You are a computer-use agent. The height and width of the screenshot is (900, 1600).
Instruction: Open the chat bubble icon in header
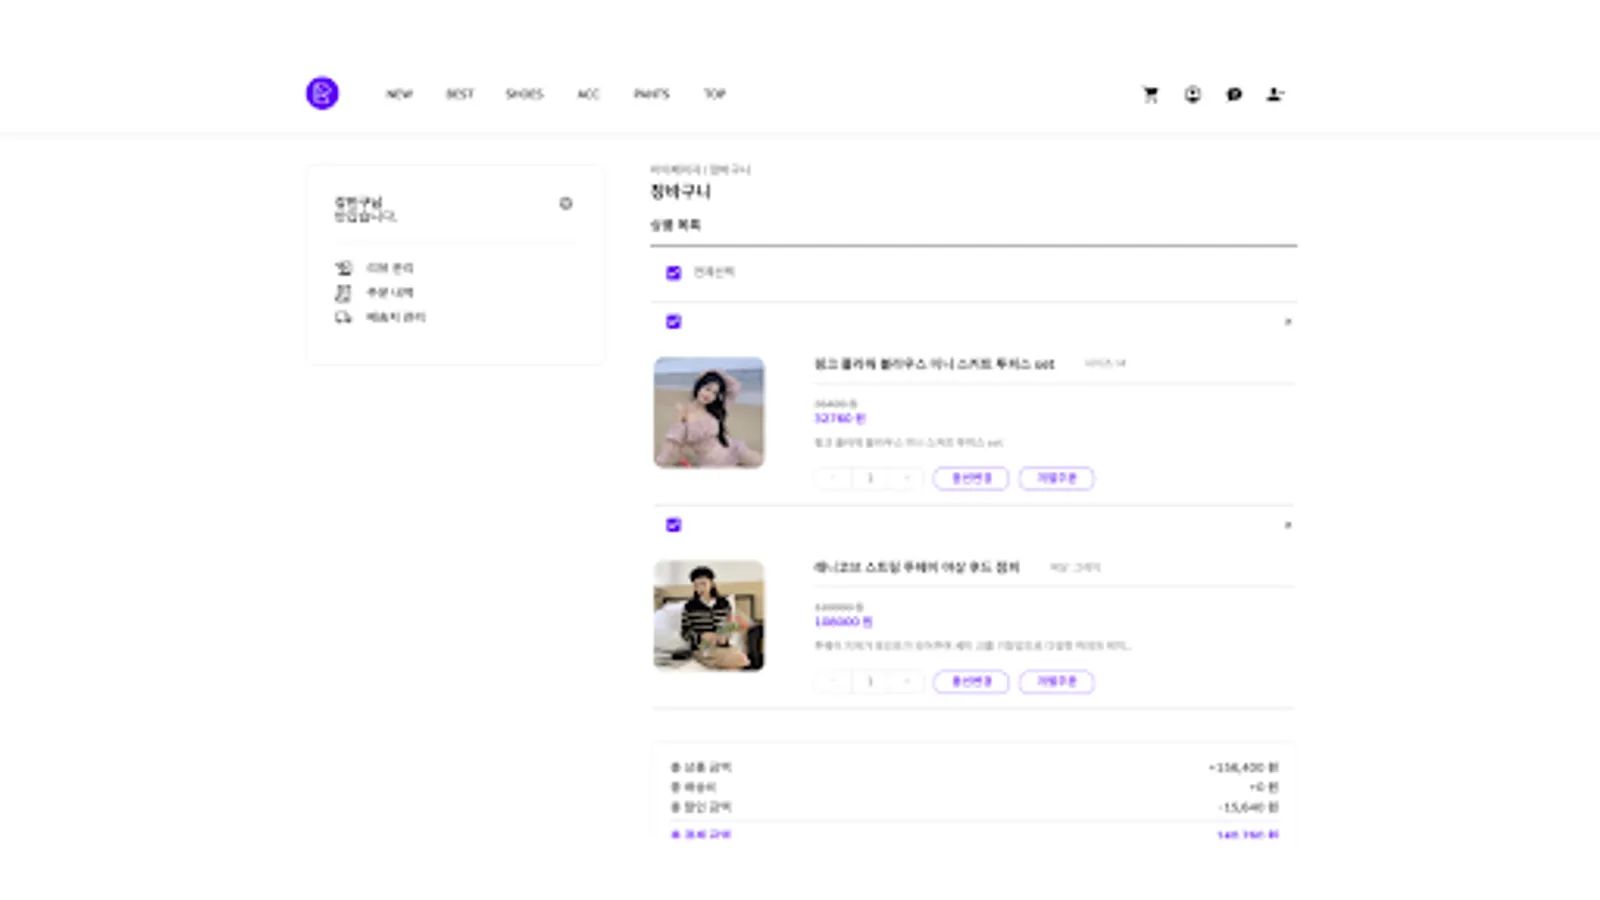1234,94
